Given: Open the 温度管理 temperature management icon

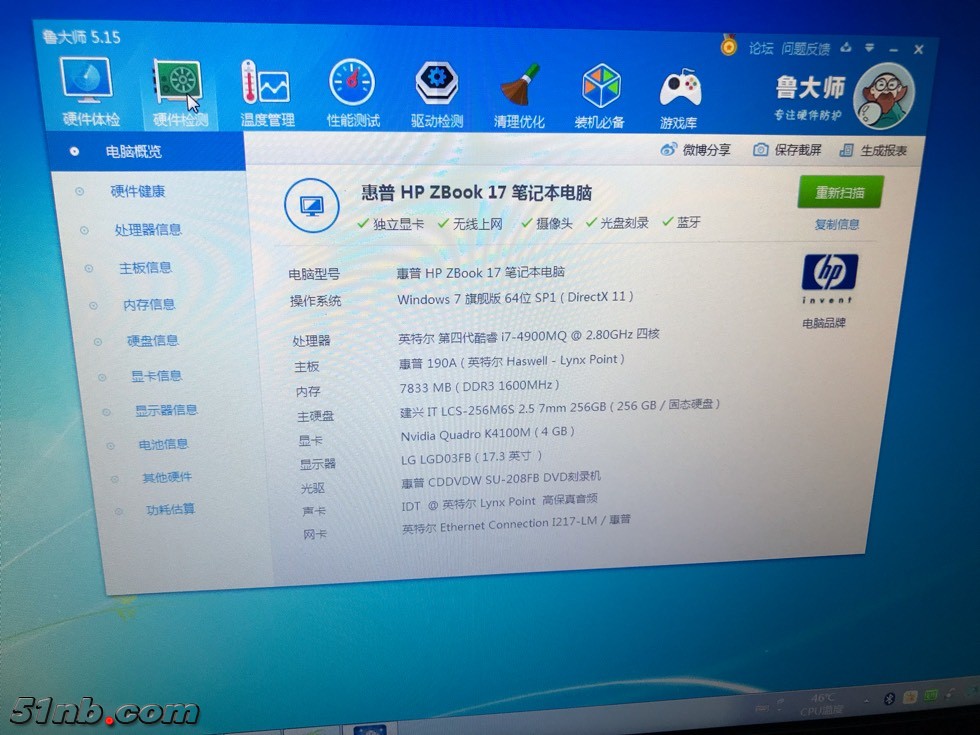Looking at the screenshot, I should click(266, 93).
